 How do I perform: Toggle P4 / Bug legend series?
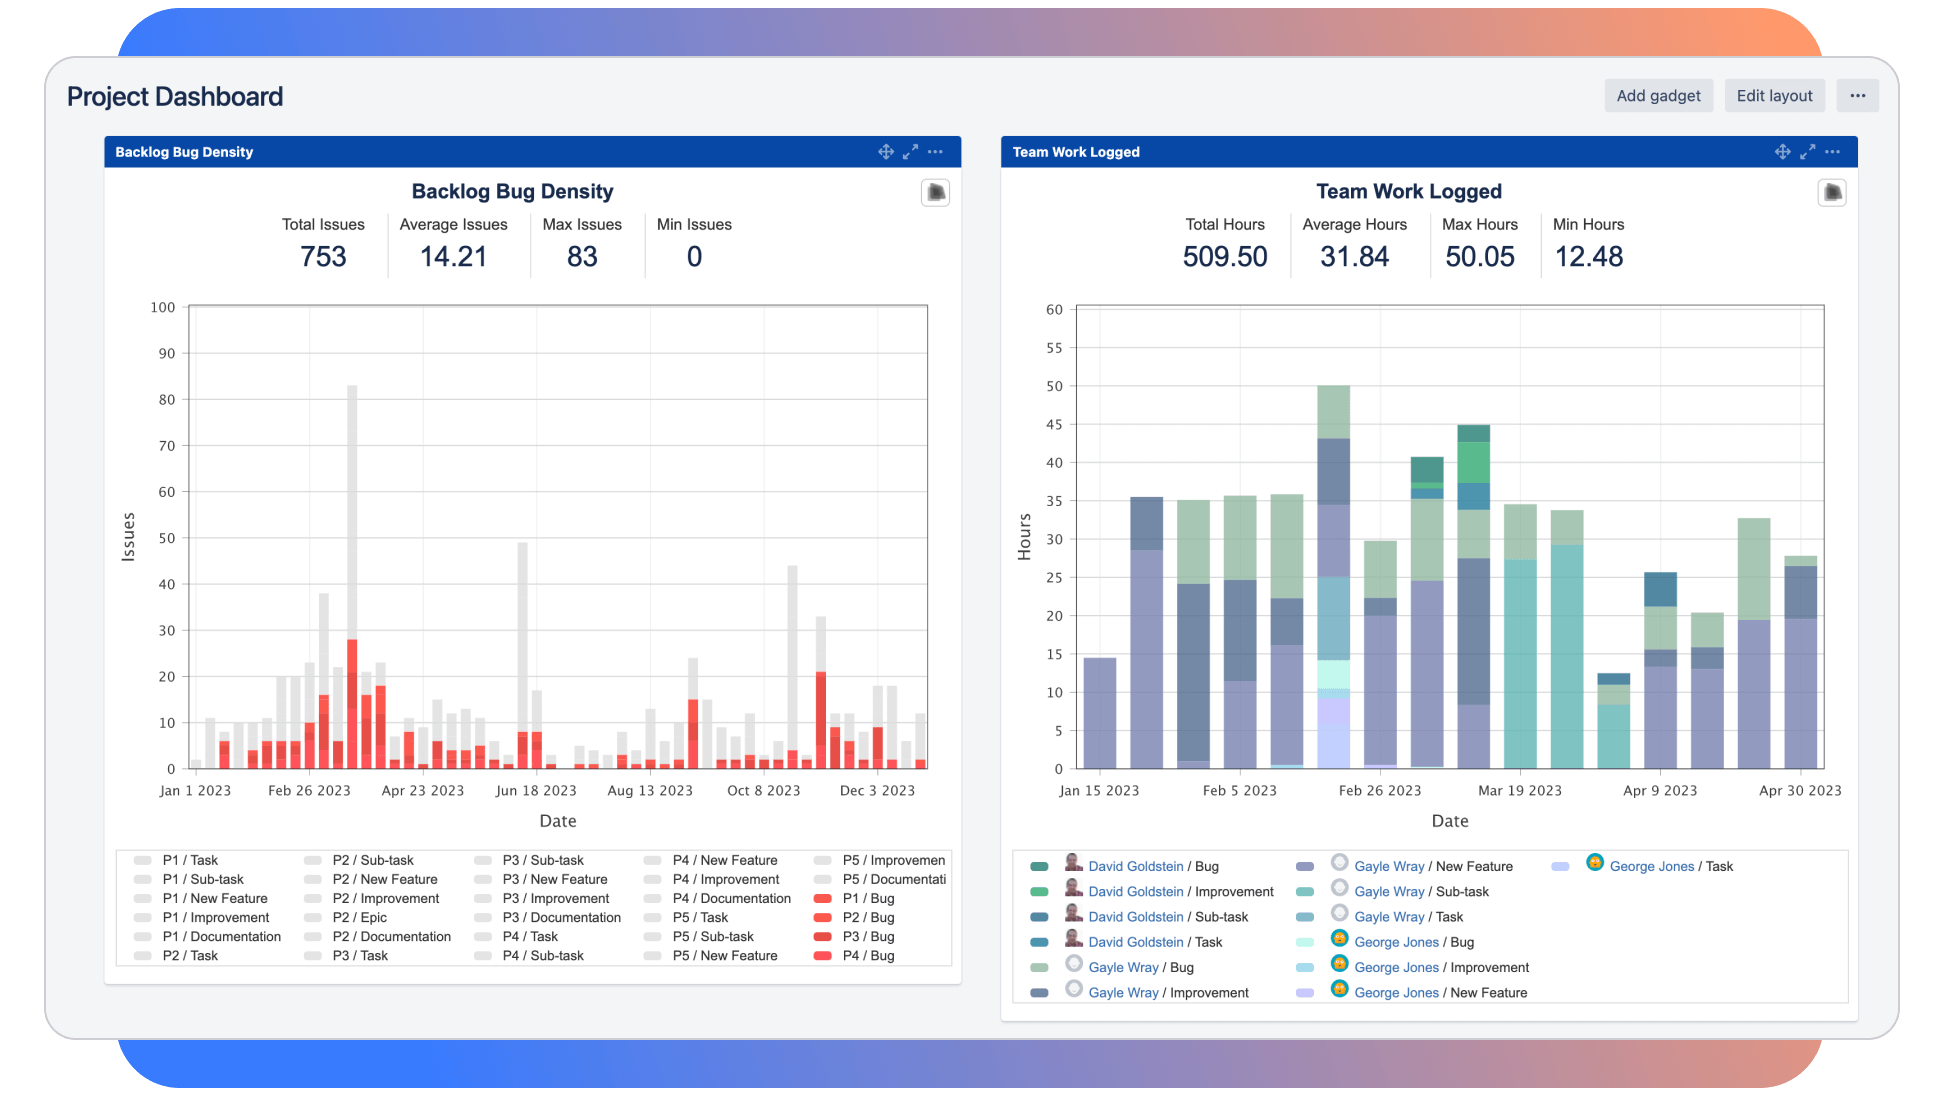855,956
